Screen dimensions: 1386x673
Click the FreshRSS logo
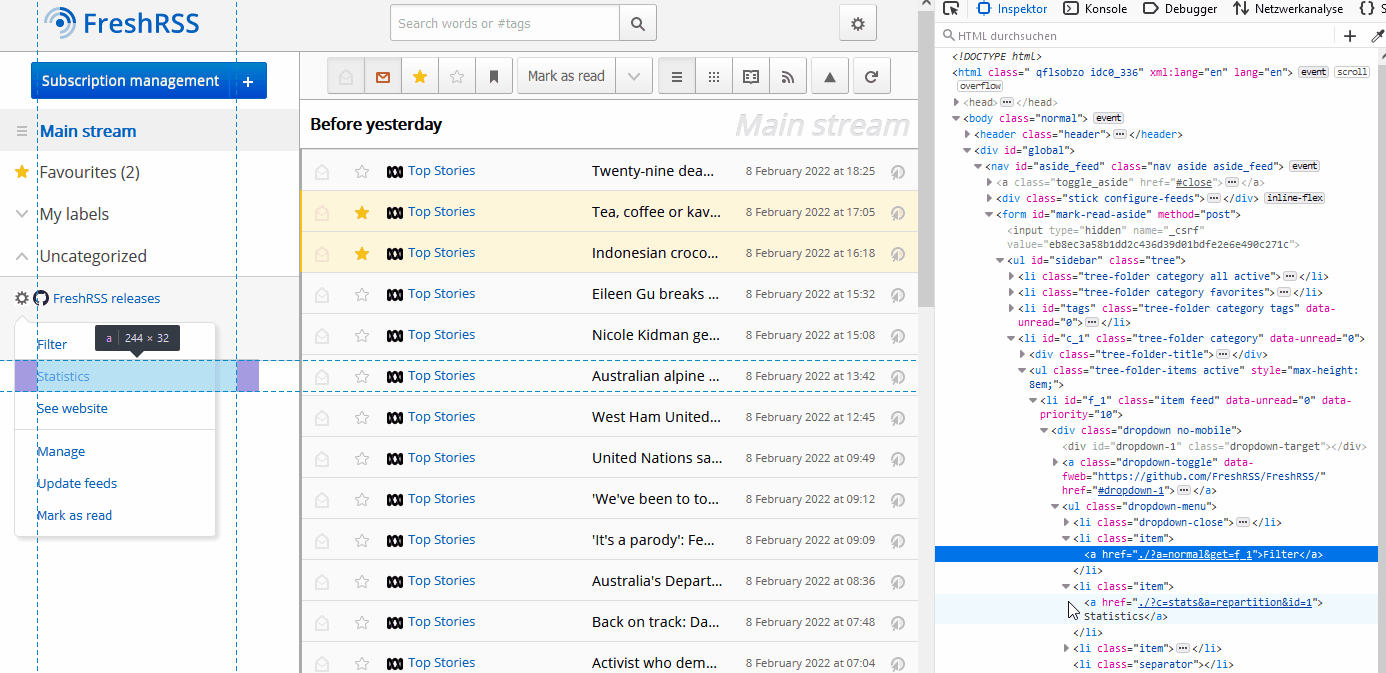click(122, 22)
